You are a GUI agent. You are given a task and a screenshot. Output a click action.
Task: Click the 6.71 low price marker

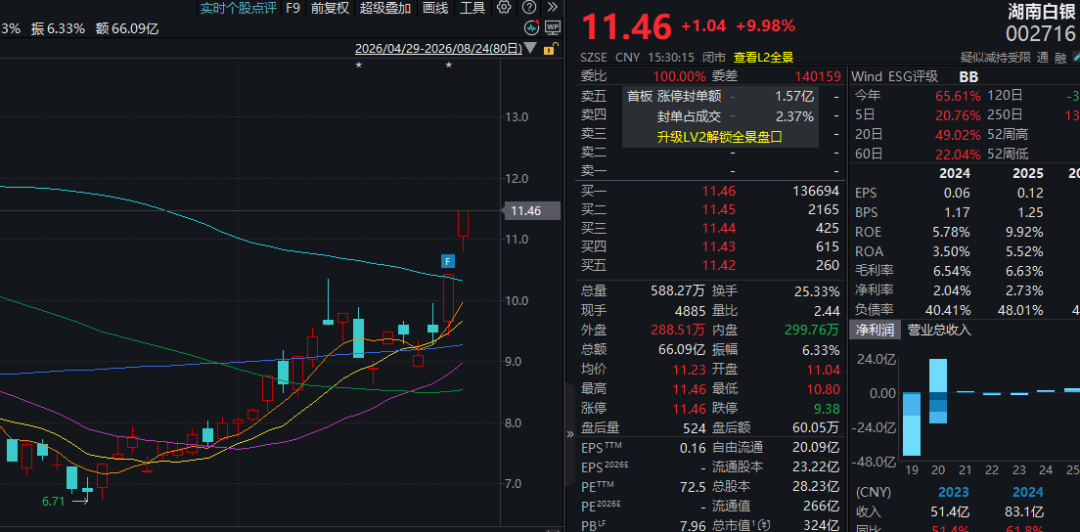coord(53,501)
